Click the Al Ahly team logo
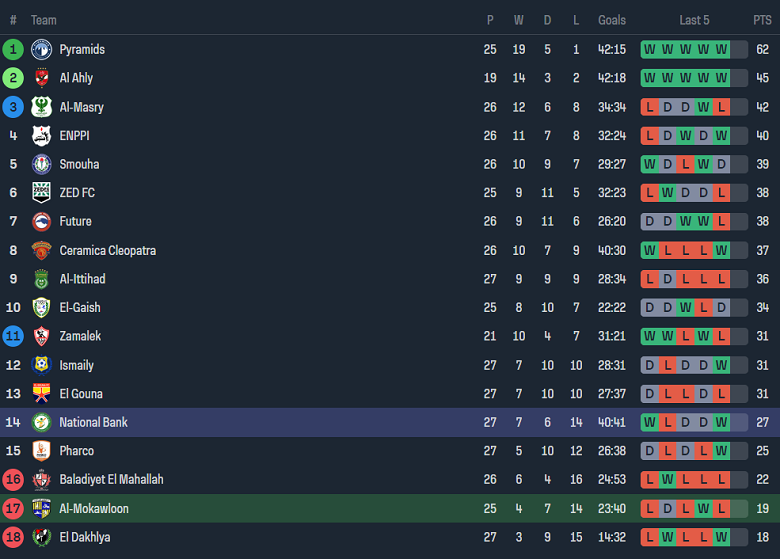This screenshot has width=780, height=559. click(x=41, y=78)
